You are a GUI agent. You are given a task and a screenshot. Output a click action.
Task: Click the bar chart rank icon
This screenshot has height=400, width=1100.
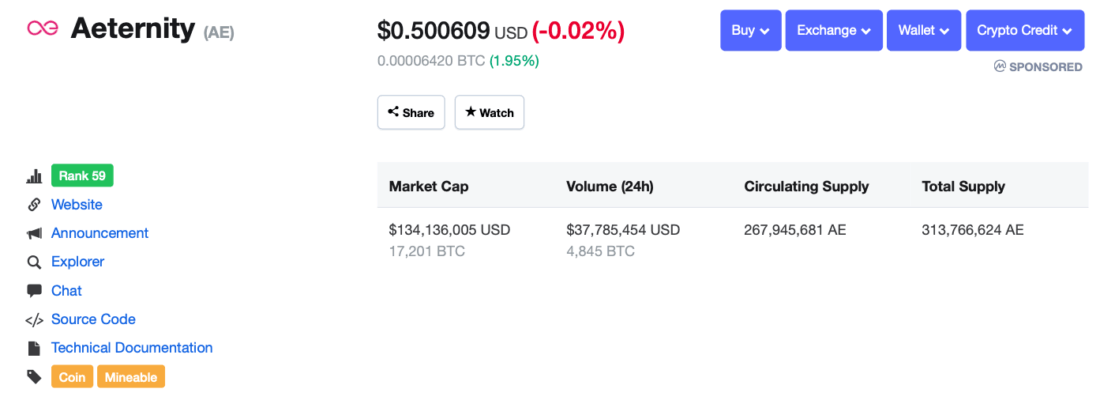pyautogui.click(x=34, y=176)
